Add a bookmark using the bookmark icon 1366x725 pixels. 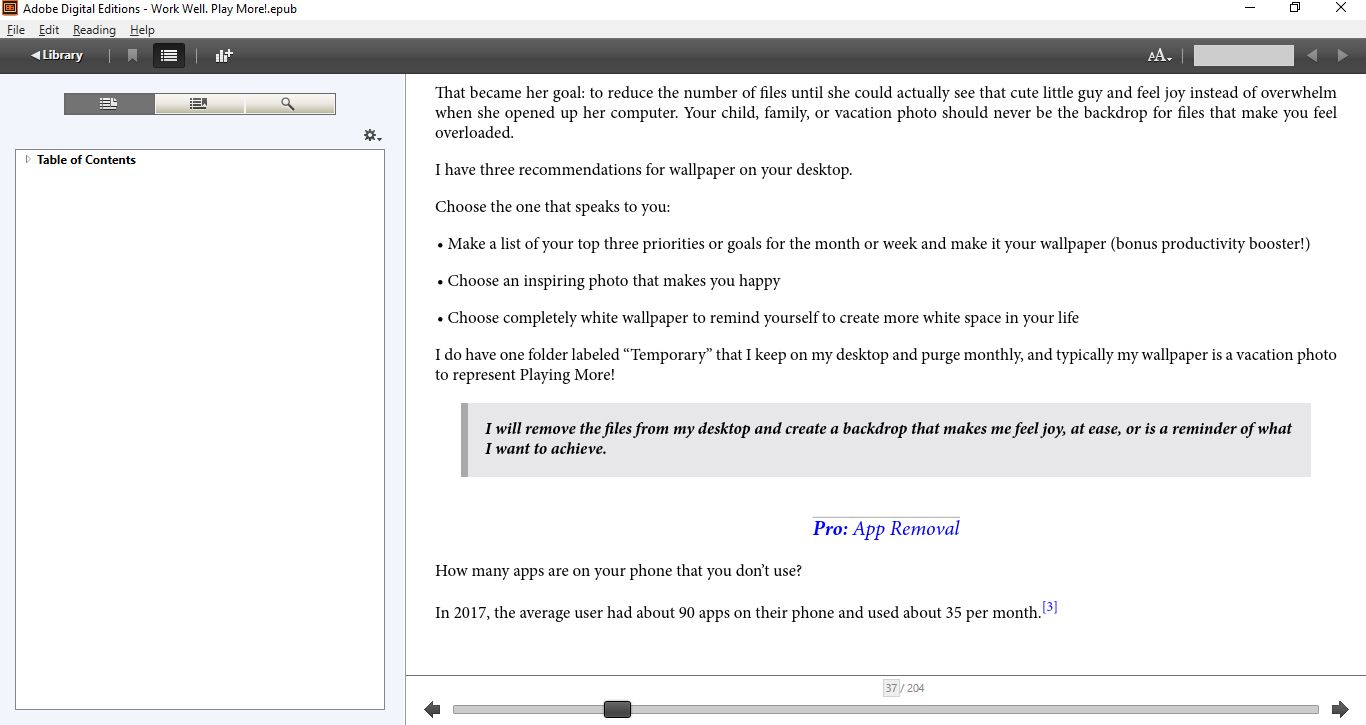132,56
